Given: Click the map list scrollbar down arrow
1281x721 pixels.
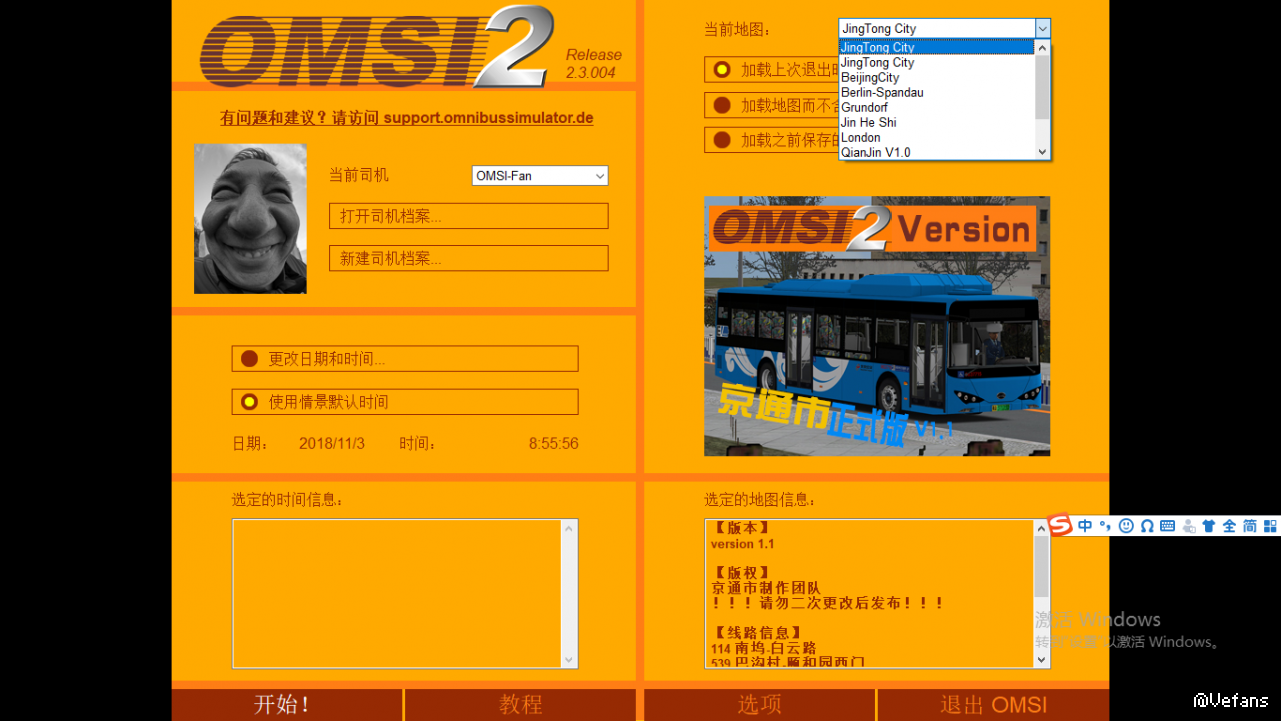Looking at the screenshot, I should click(x=1042, y=152).
